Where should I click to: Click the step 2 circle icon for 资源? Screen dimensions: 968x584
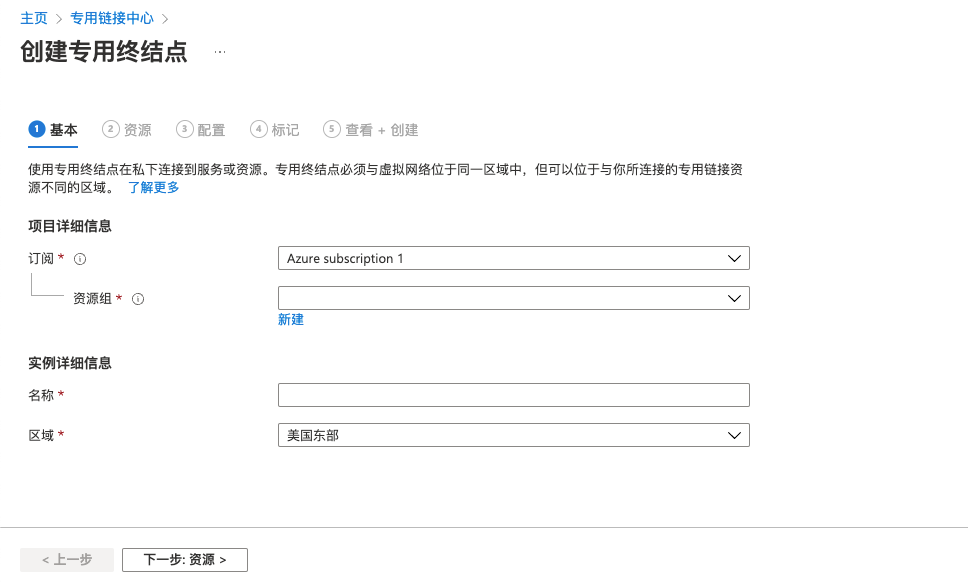[111, 129]
